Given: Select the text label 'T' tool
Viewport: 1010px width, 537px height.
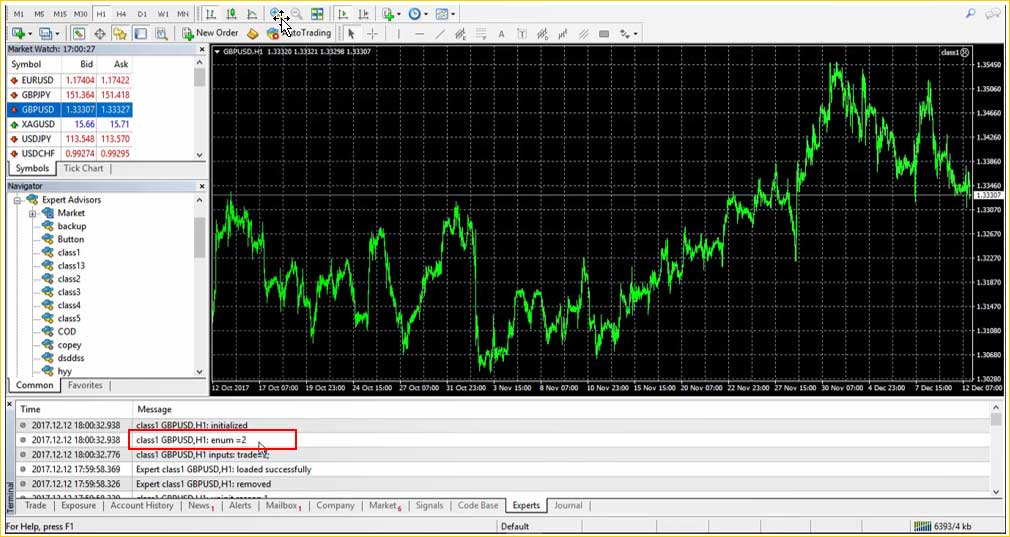Looking at the screenshot, I should [x=522, y=33].
